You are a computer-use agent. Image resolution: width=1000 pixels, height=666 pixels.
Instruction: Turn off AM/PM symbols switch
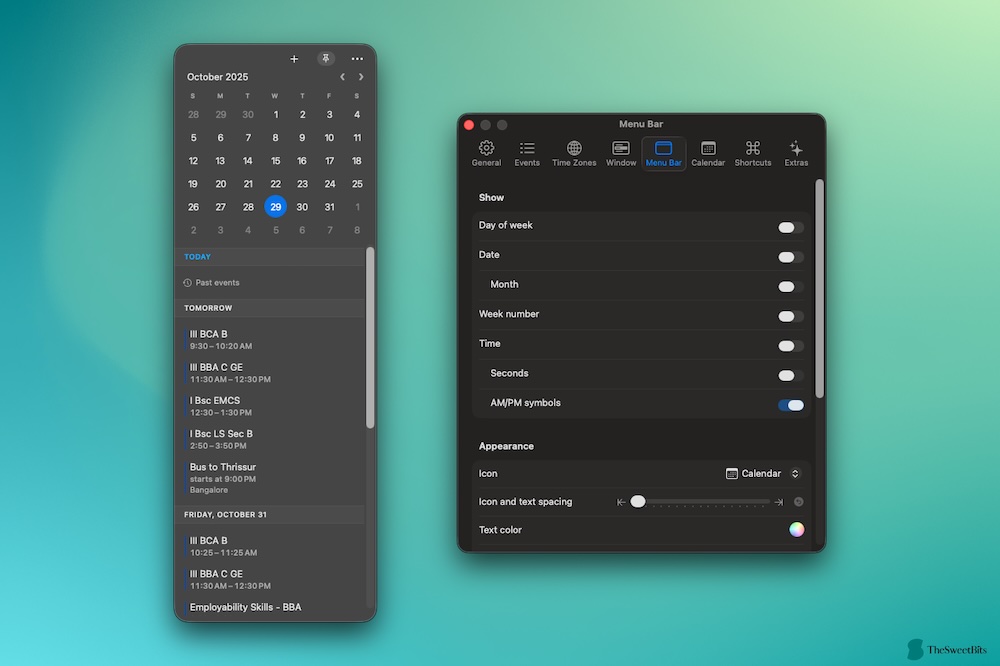[790, 405]
